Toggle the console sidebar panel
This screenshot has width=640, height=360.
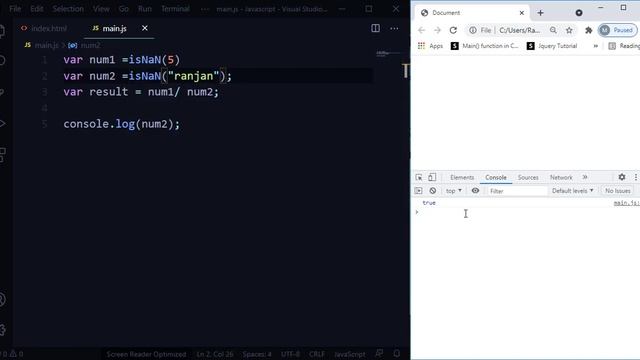[418, 191]
